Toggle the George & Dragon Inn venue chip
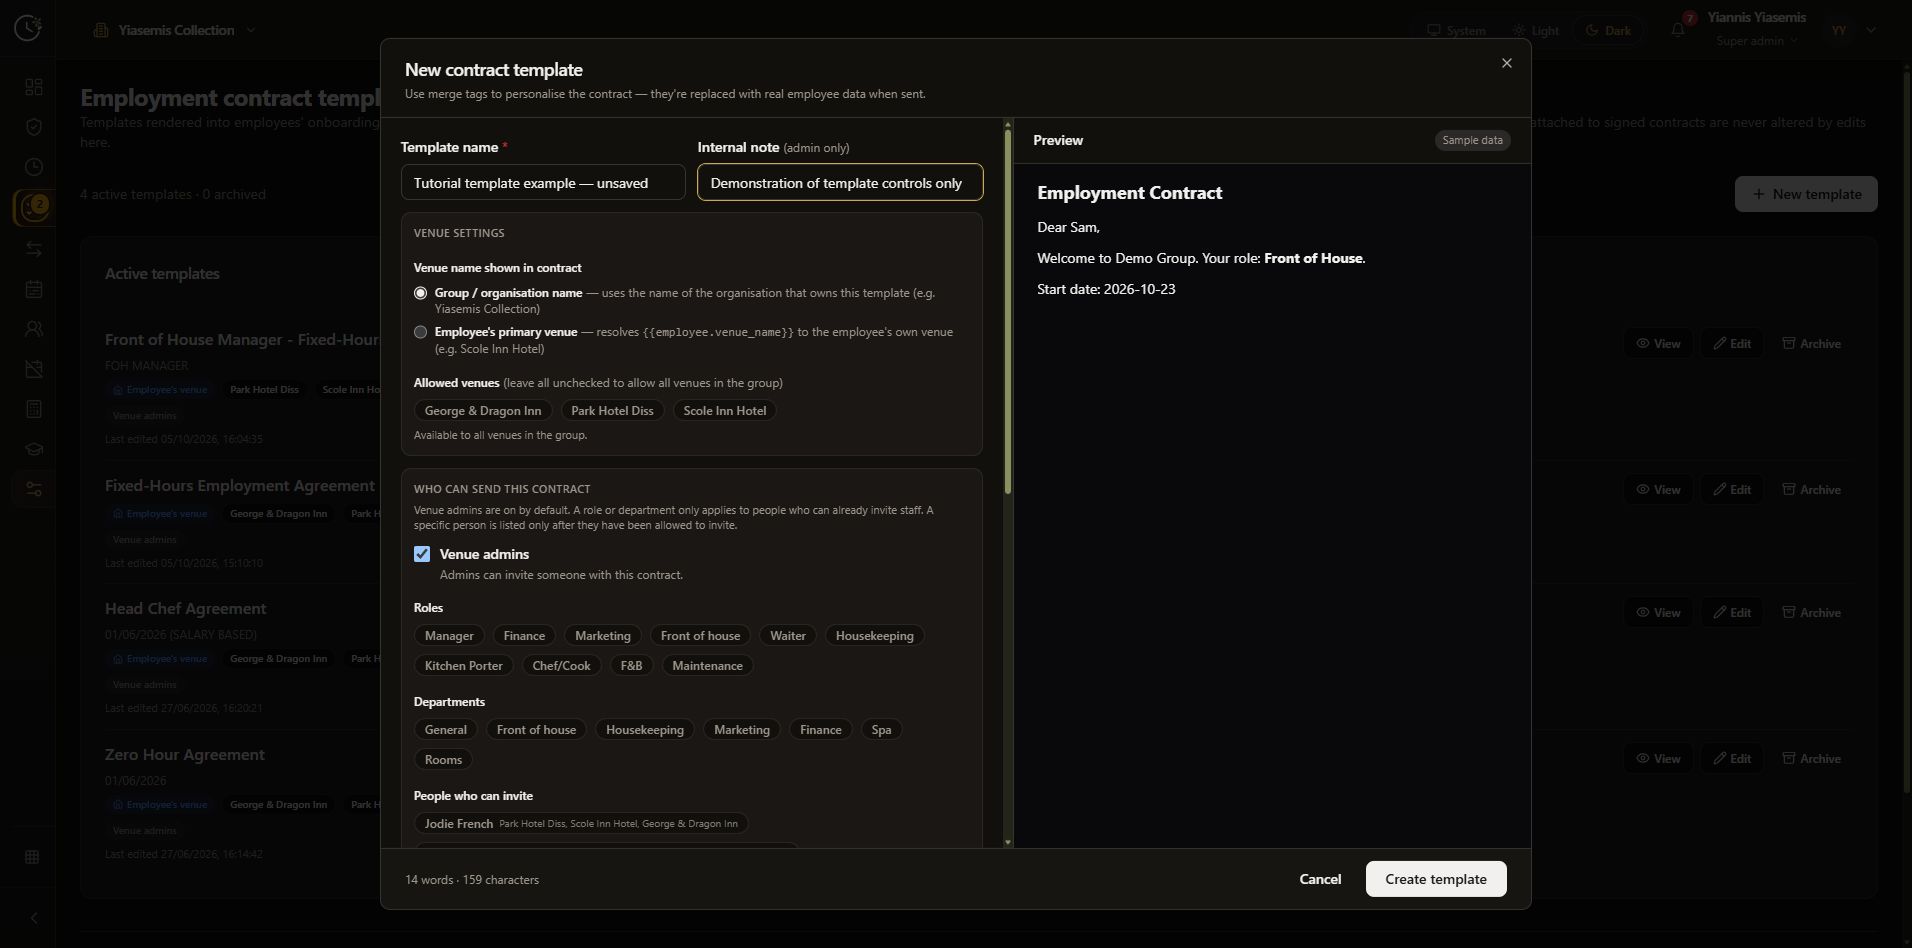1912x948 pixels. coord(483,411)
